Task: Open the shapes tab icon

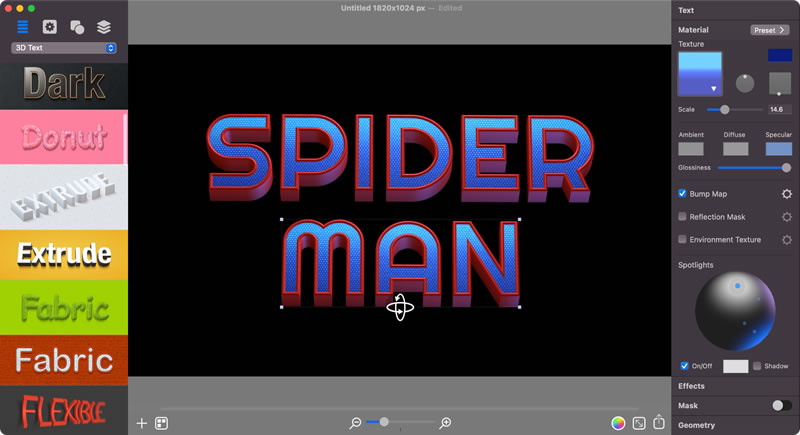Action: tap(77, 27)
